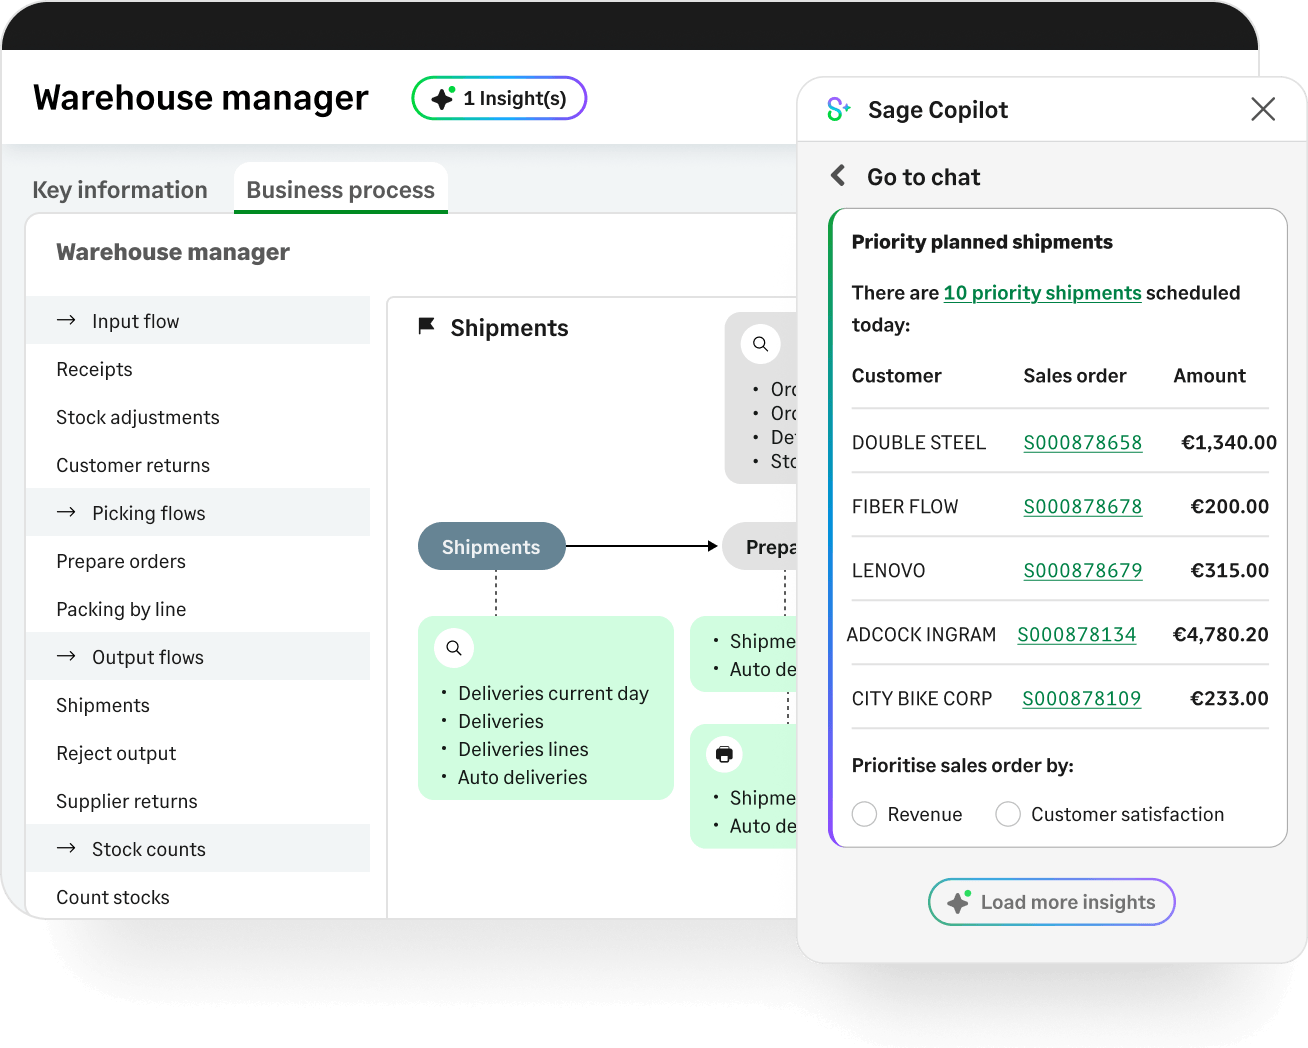This screenshot has width=1308, height=1048.
Task: Click the Sales order column header
Action: 1074,376
